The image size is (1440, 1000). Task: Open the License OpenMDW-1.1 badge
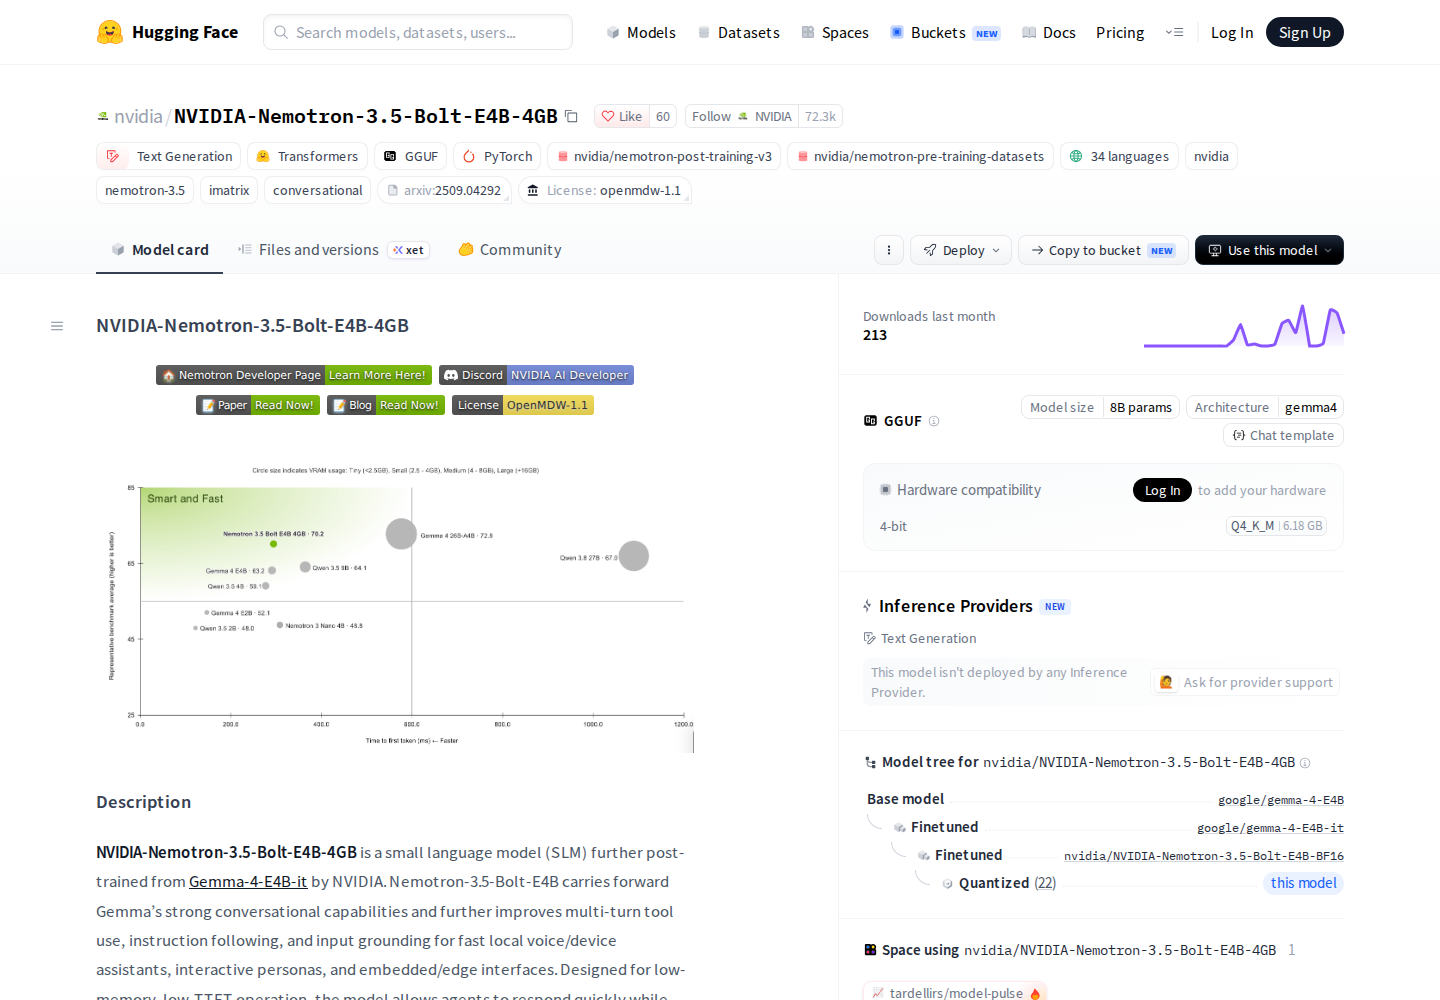pyautogui.click(x=523, y=405)
